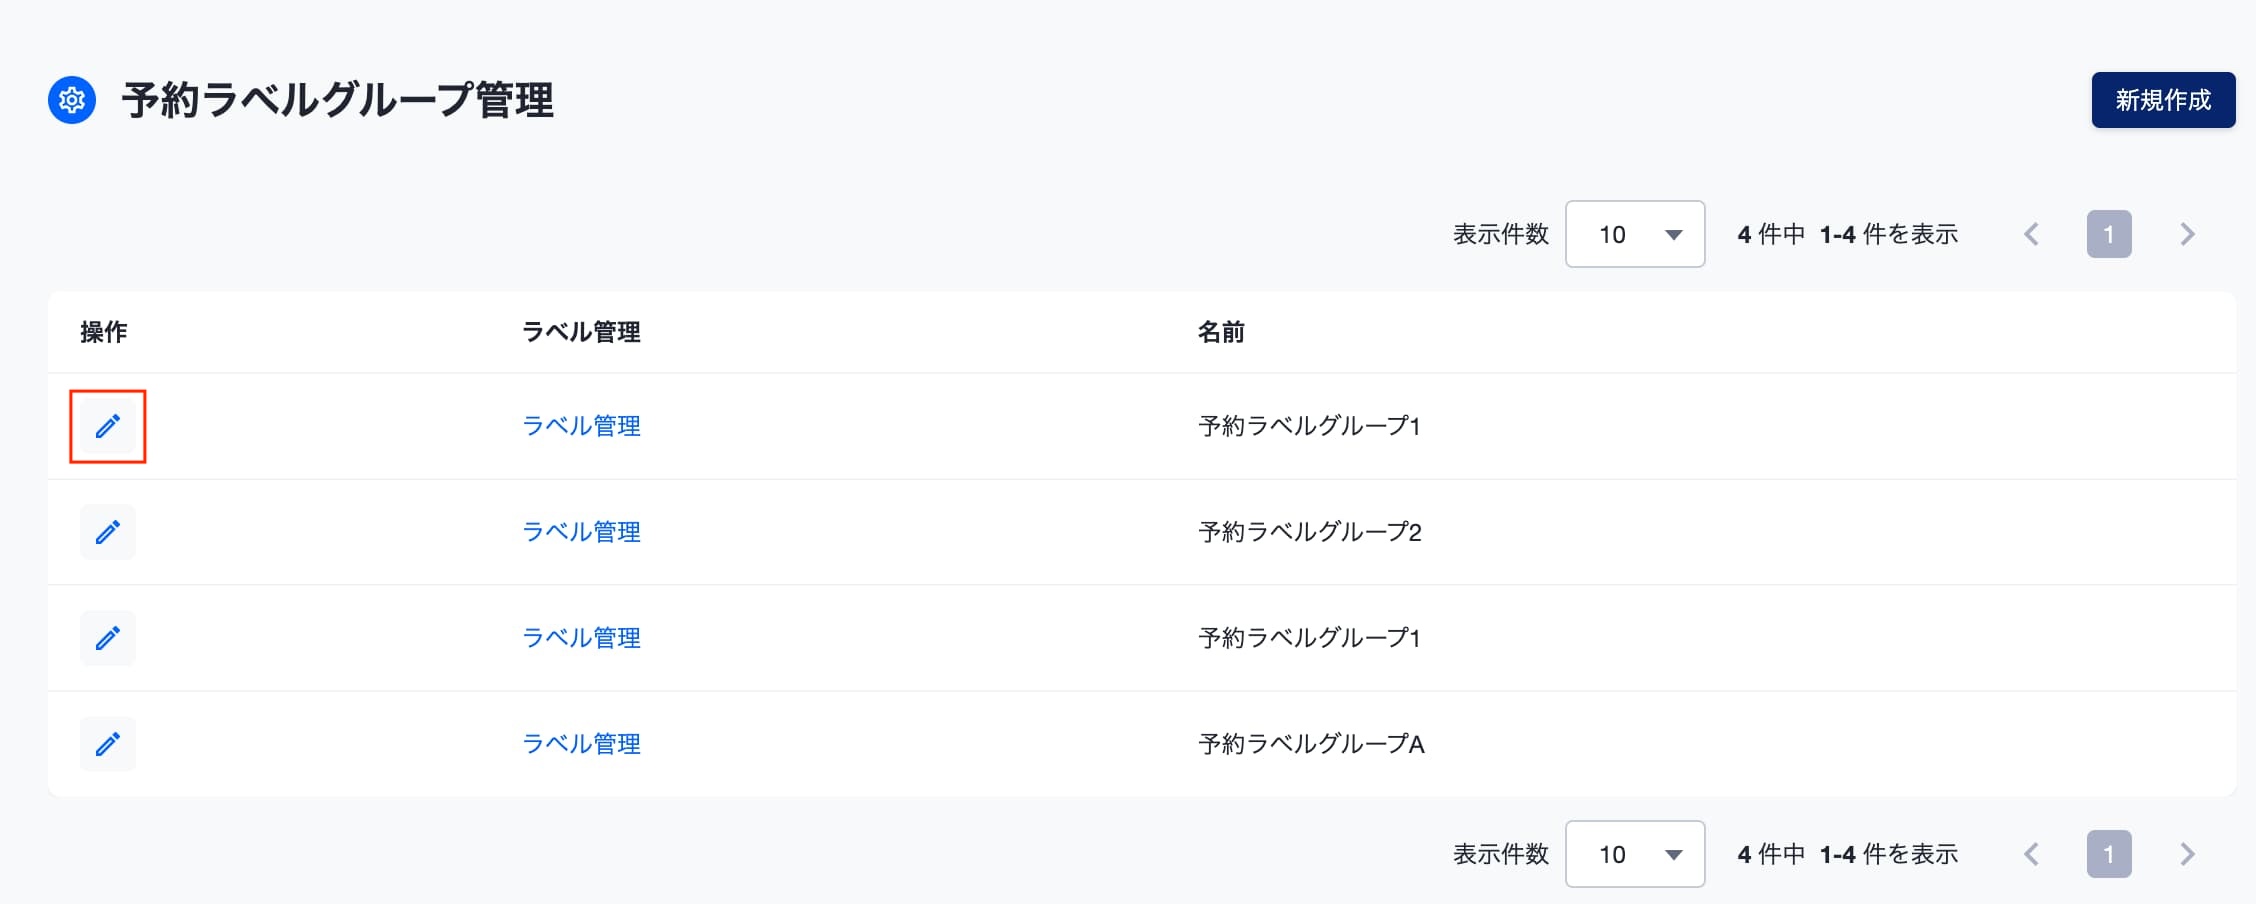Open ラベル管理 link in the first row
This screenshot has height=904, width=2256.
[581, 426]
